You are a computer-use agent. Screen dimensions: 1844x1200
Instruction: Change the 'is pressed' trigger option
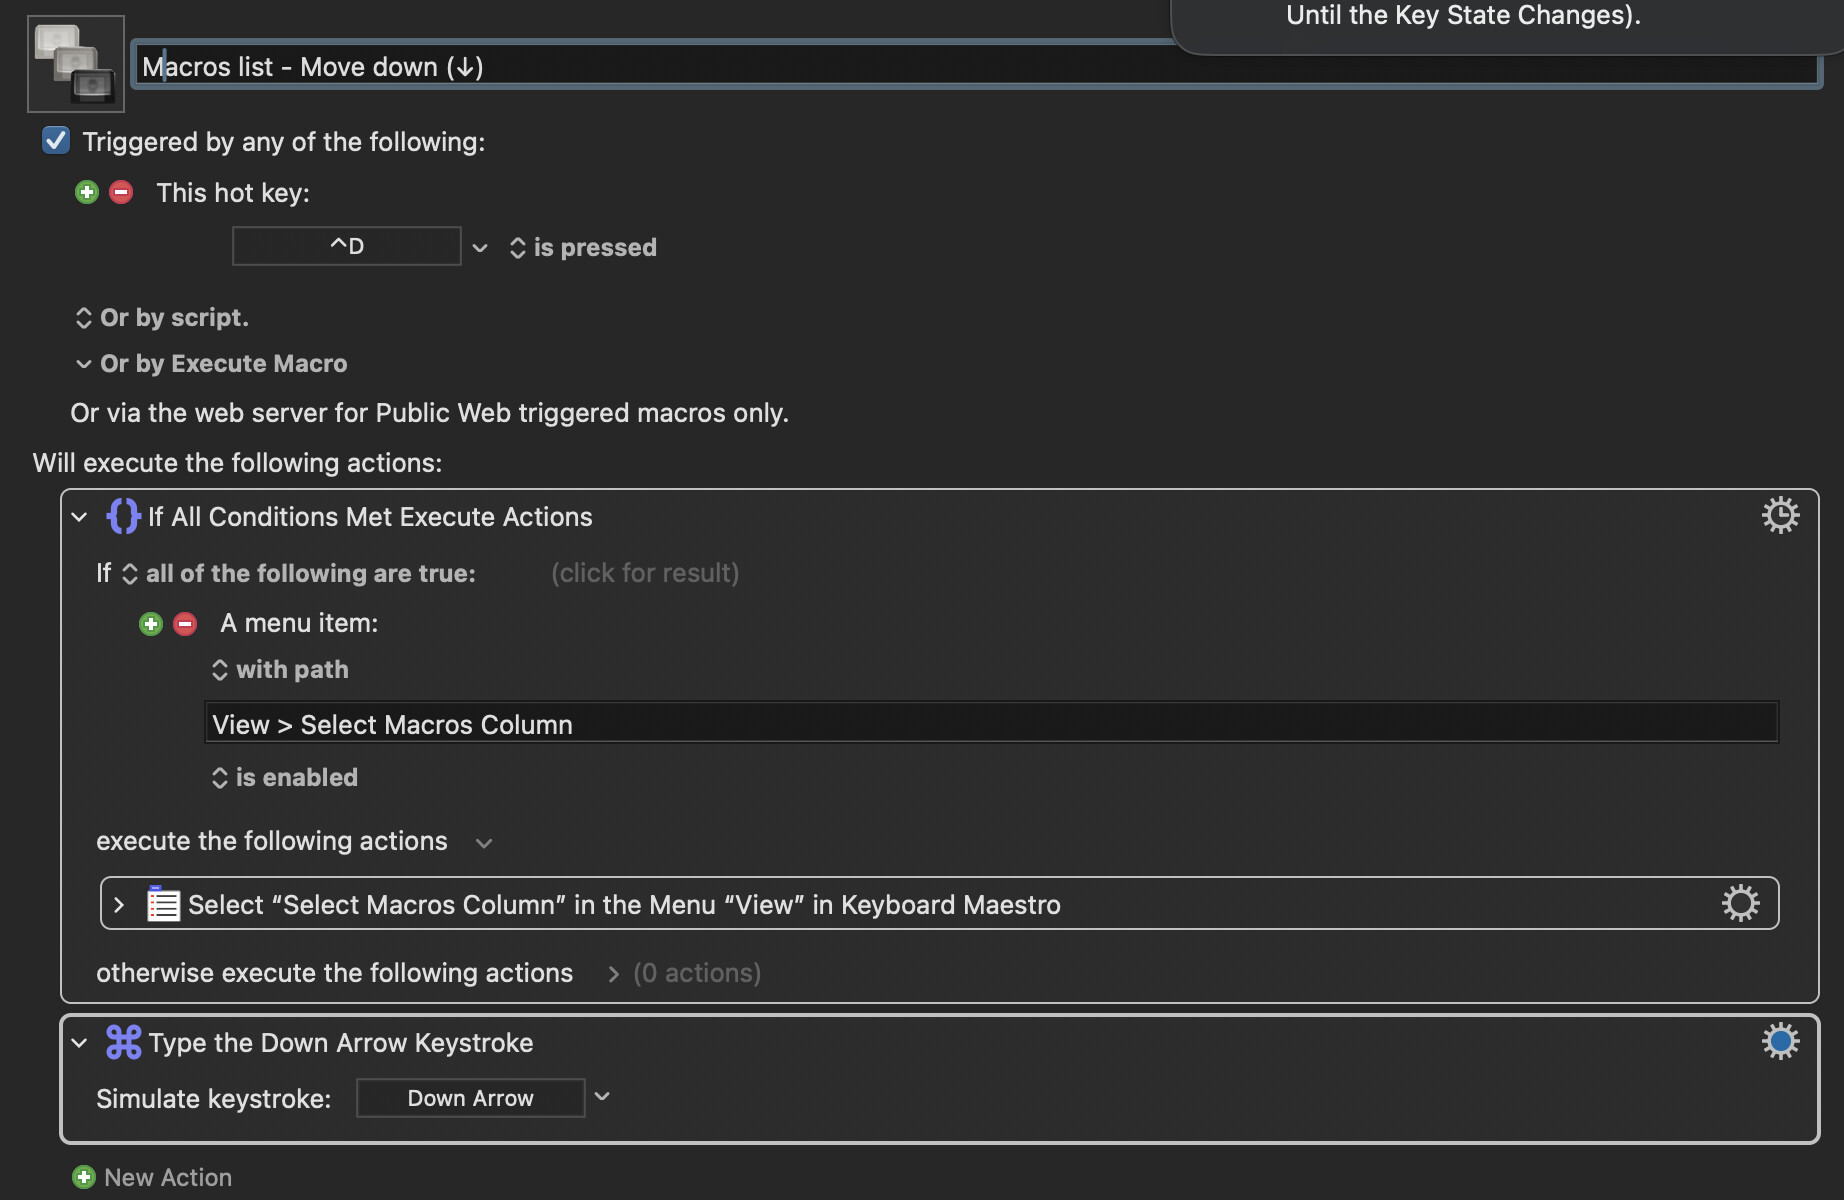[583, 248]
